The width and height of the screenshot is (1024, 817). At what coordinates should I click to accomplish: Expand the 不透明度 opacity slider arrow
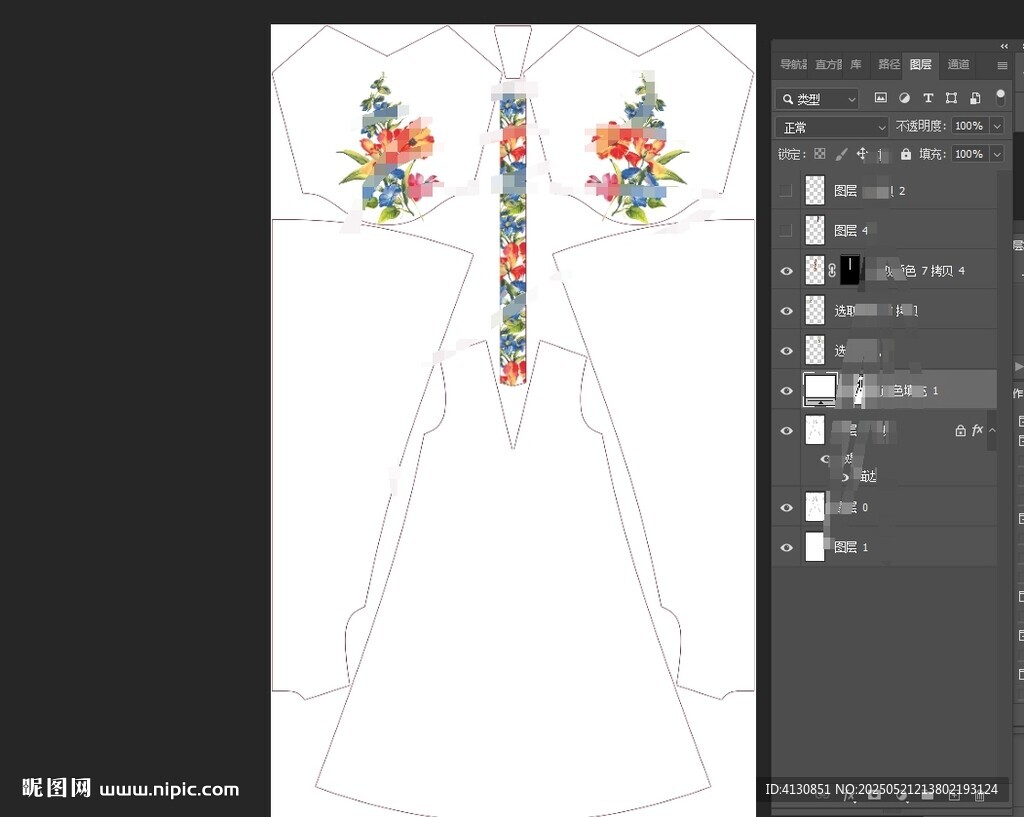coord(997,126)
